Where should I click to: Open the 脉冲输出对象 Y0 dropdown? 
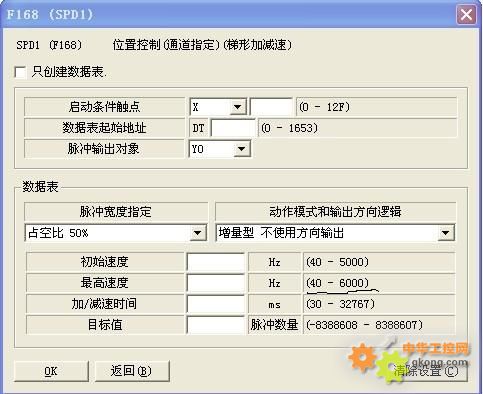tap(241, 149)
